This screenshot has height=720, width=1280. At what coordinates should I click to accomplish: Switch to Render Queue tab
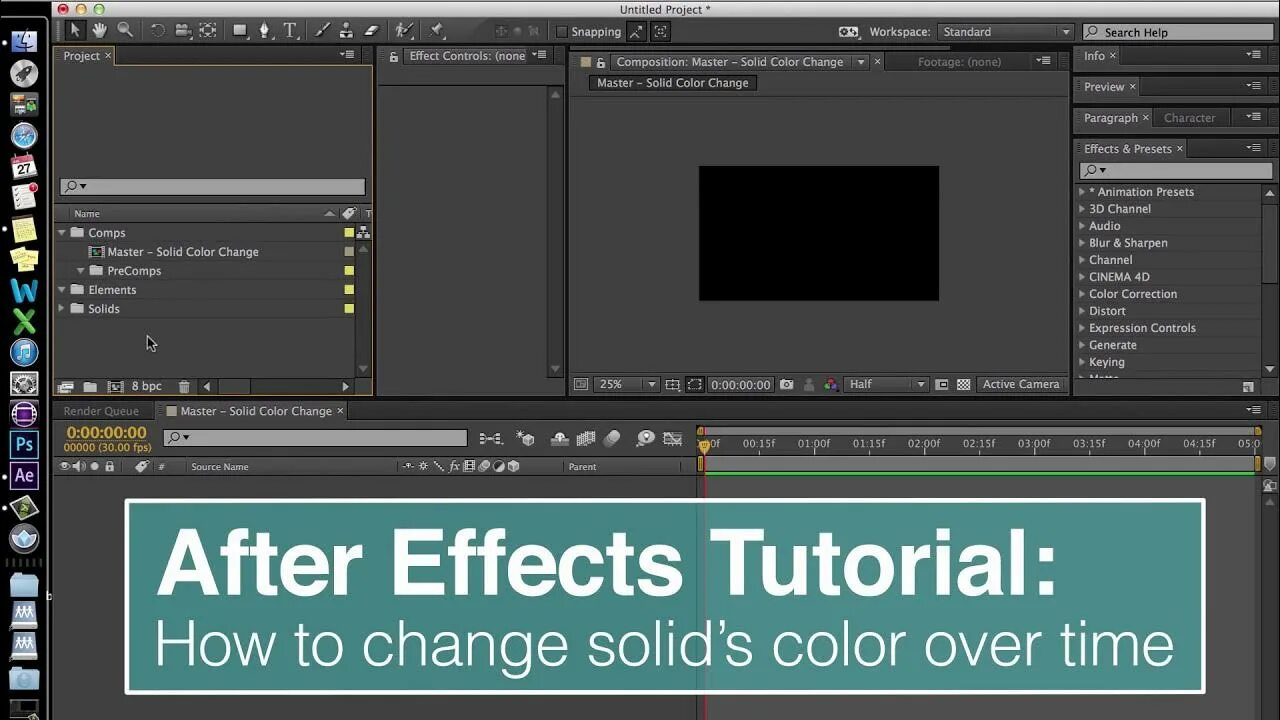click(x=101, y=411)
